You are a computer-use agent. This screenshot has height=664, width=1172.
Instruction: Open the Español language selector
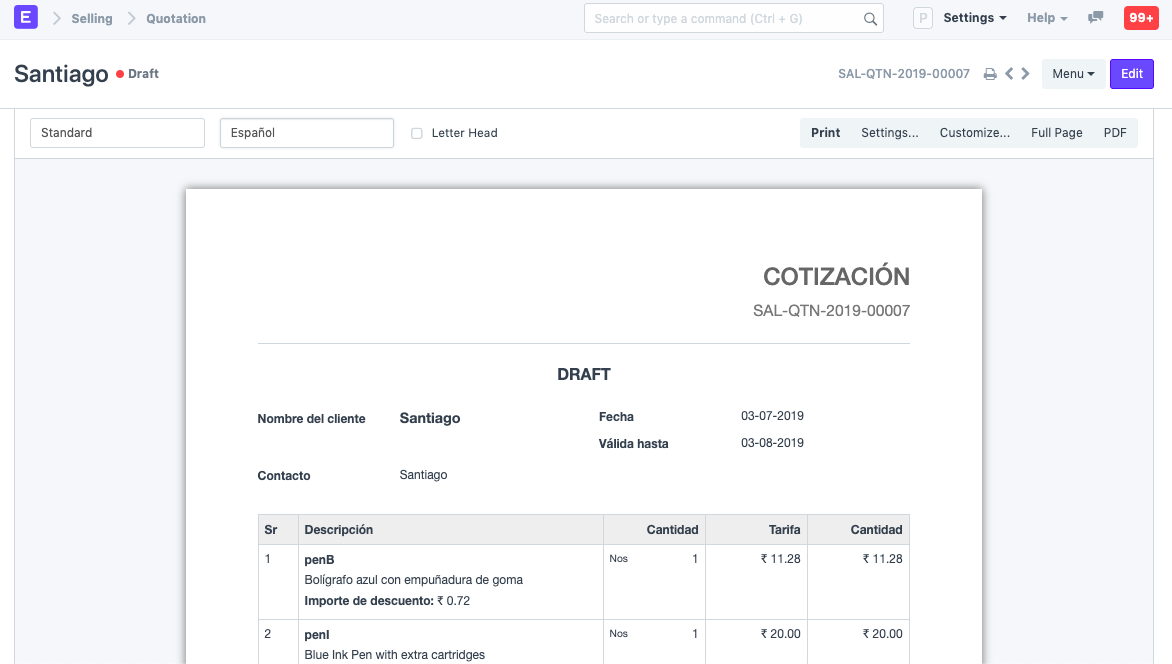click(x=306, y=133)
